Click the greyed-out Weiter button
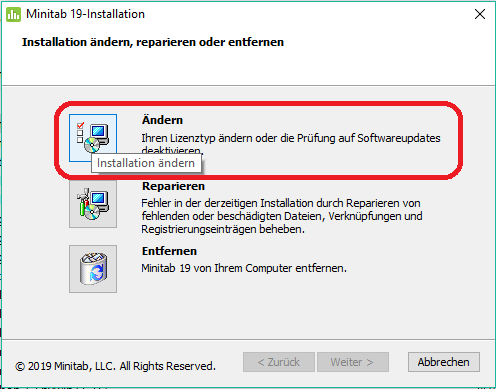 coord(353,362)
